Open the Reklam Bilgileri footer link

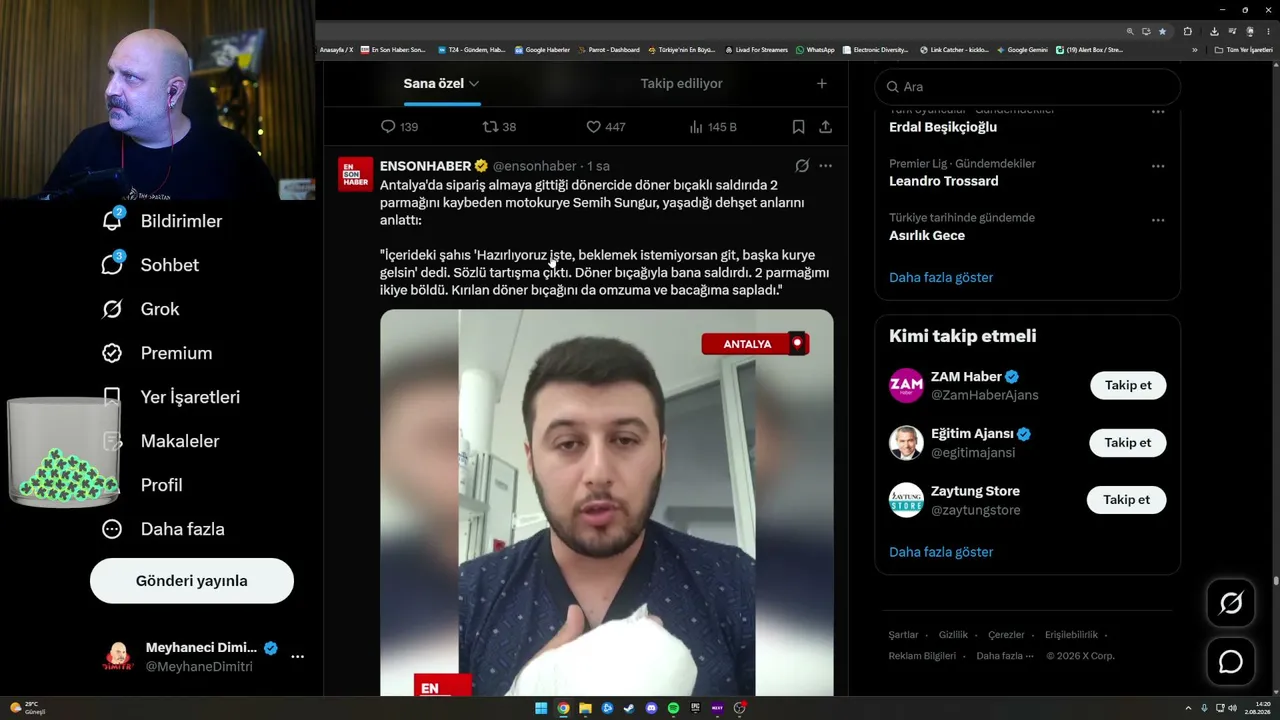[922, 656]
